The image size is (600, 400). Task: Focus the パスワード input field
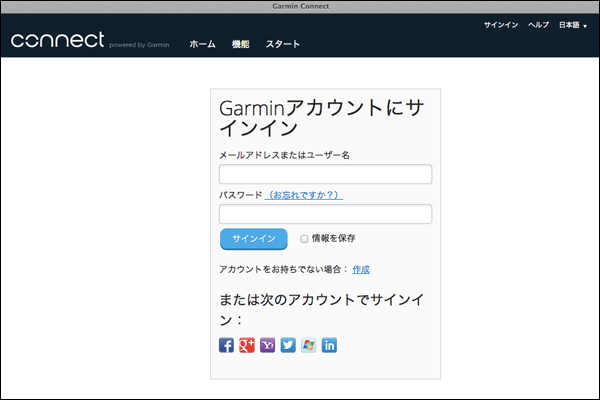326,214
